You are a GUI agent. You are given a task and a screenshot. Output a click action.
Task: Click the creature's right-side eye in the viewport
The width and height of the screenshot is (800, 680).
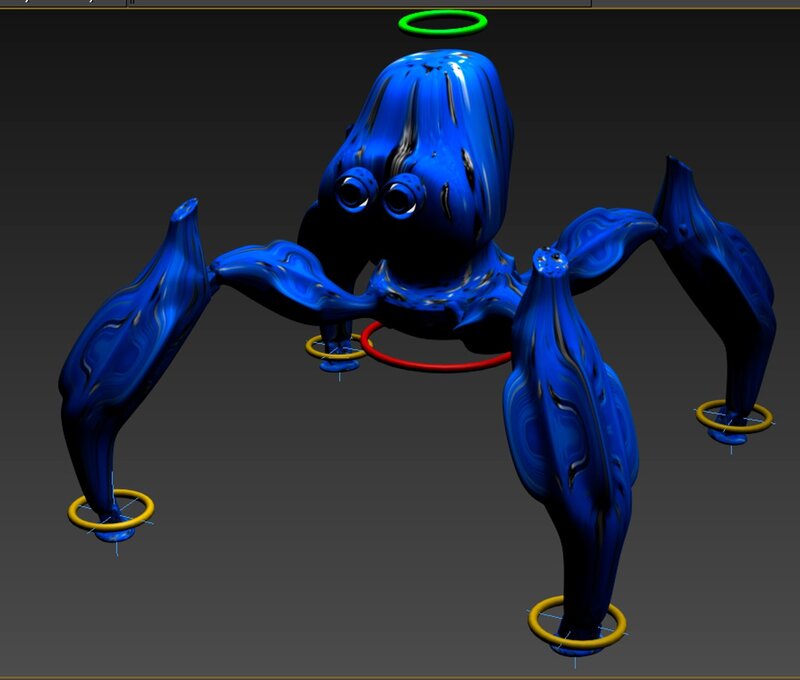click(x=401, y=195)
